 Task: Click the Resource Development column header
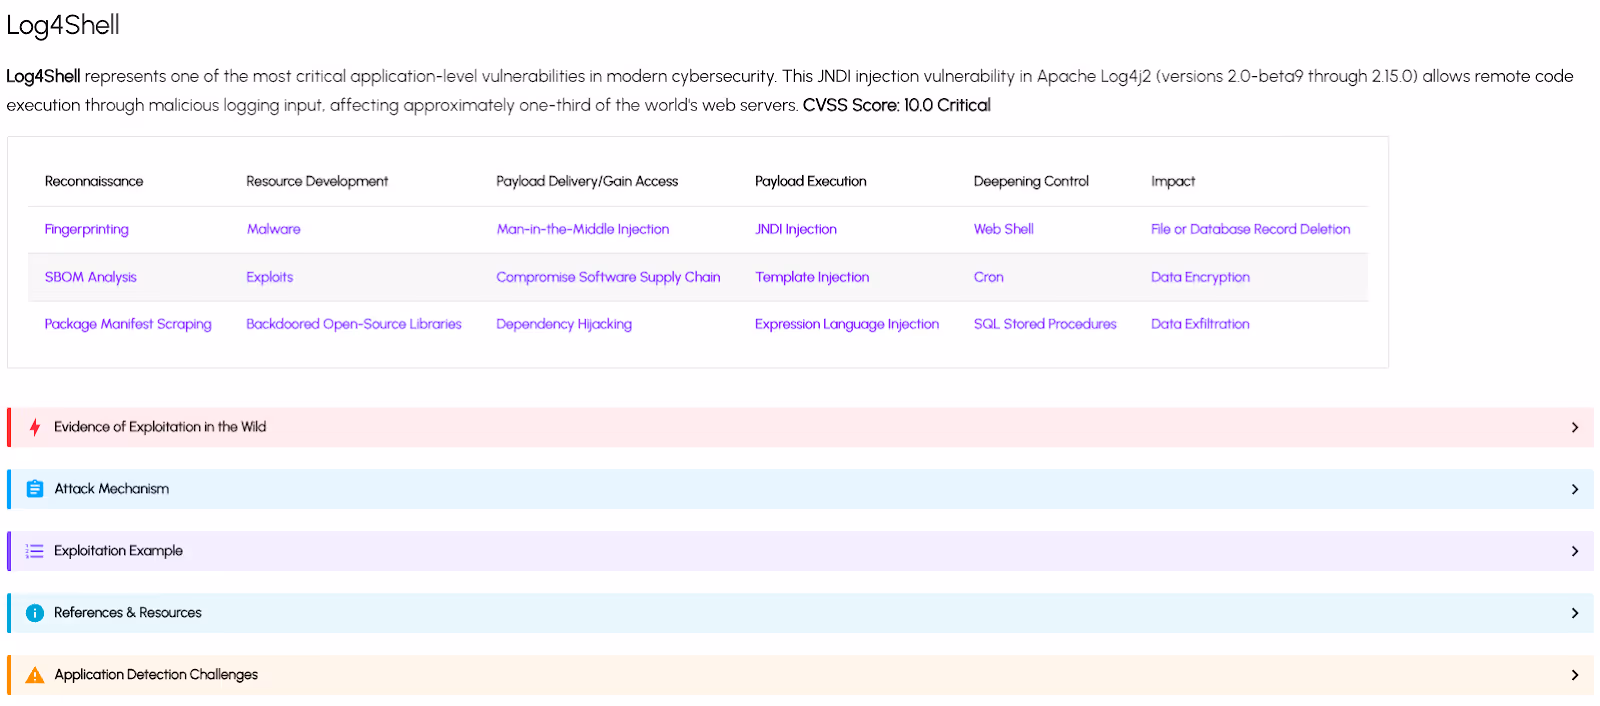pos(317,181)
